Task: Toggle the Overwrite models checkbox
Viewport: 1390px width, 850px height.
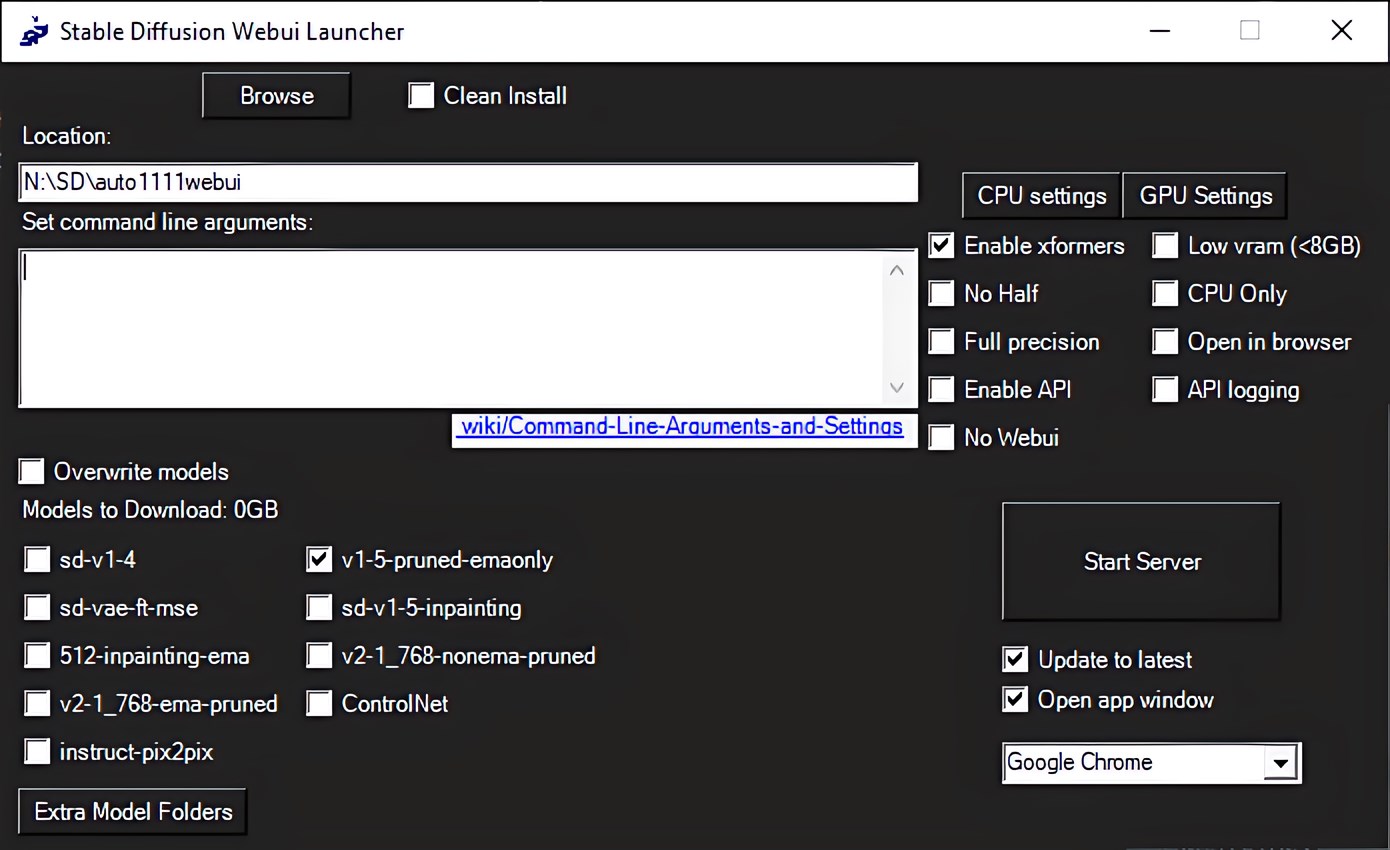Action: (33, 472)
